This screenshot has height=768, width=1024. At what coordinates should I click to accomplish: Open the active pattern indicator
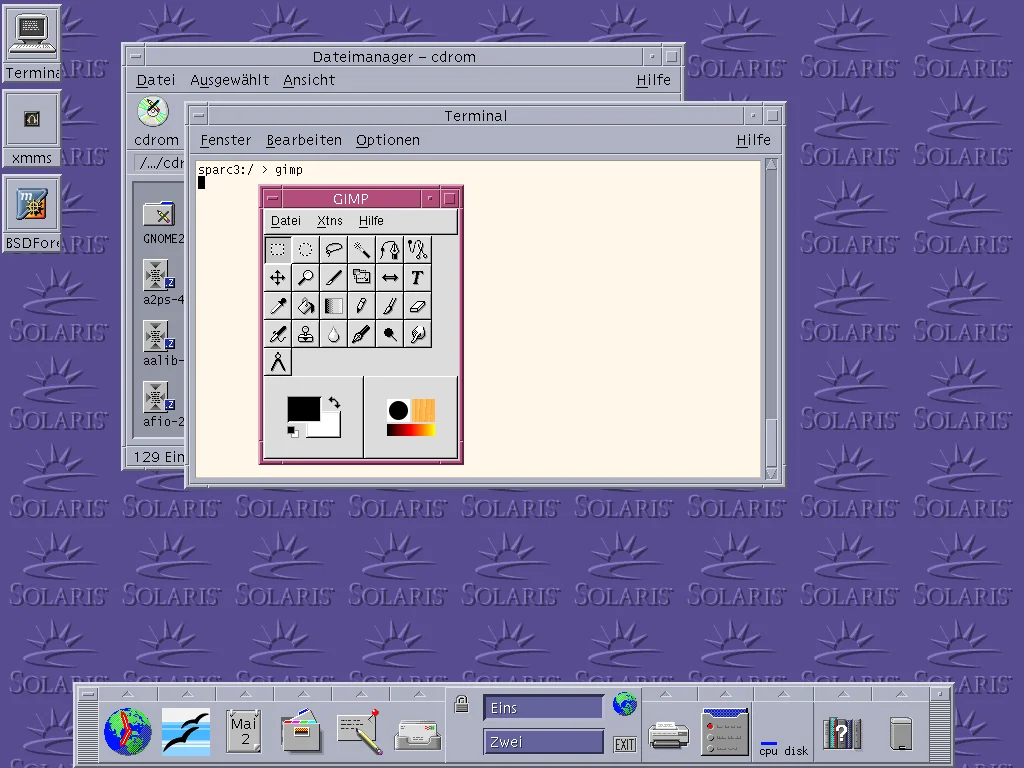423,410
